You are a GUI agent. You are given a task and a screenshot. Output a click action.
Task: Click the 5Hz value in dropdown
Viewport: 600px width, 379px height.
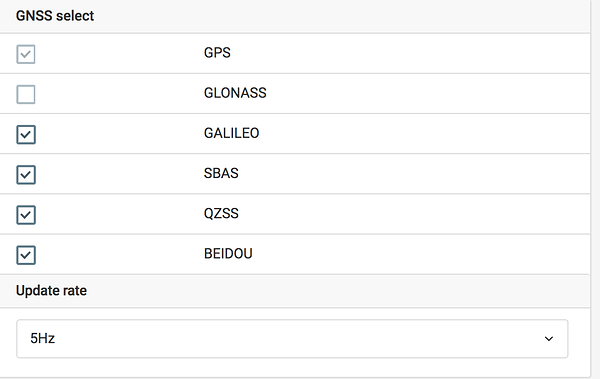click(42, 338)
